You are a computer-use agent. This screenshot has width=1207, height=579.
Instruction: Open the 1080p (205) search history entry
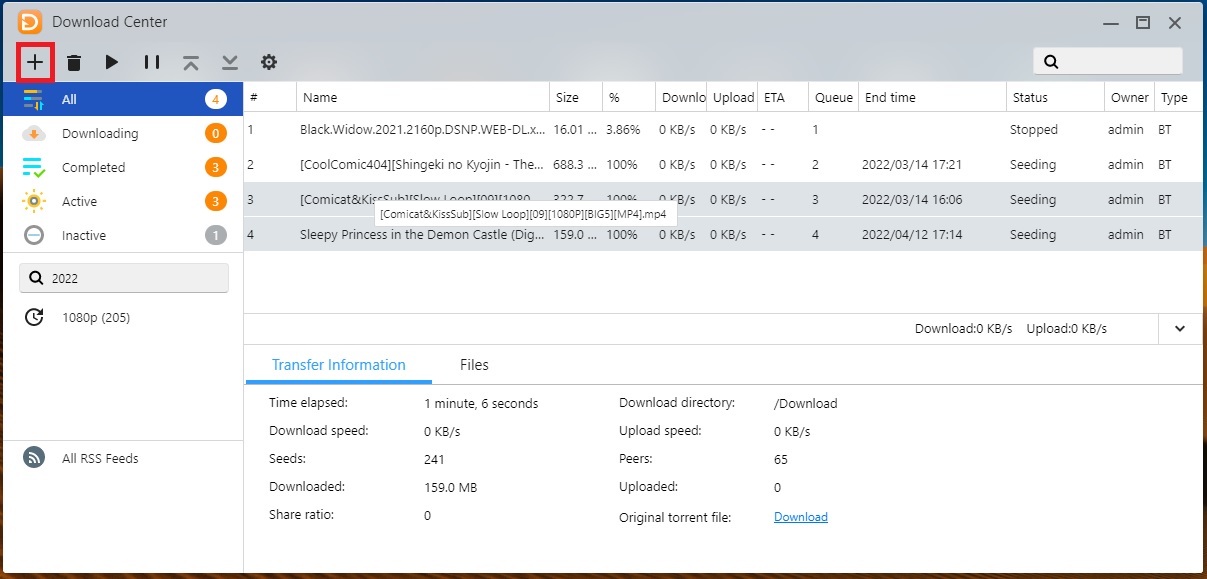(x=96, y=318)
